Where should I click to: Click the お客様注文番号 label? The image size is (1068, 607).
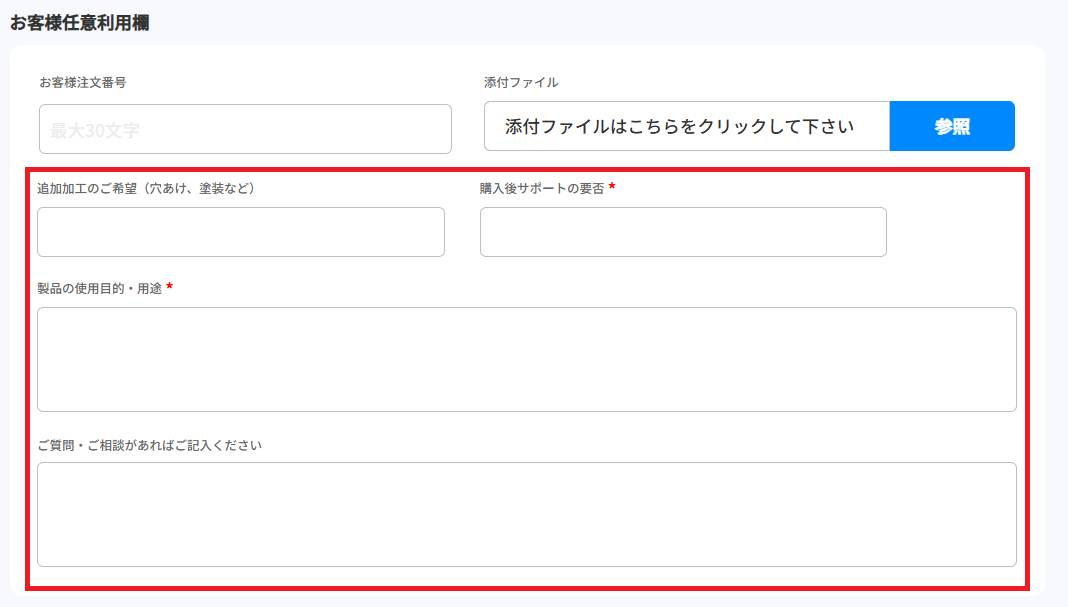[x=82, y=82]
